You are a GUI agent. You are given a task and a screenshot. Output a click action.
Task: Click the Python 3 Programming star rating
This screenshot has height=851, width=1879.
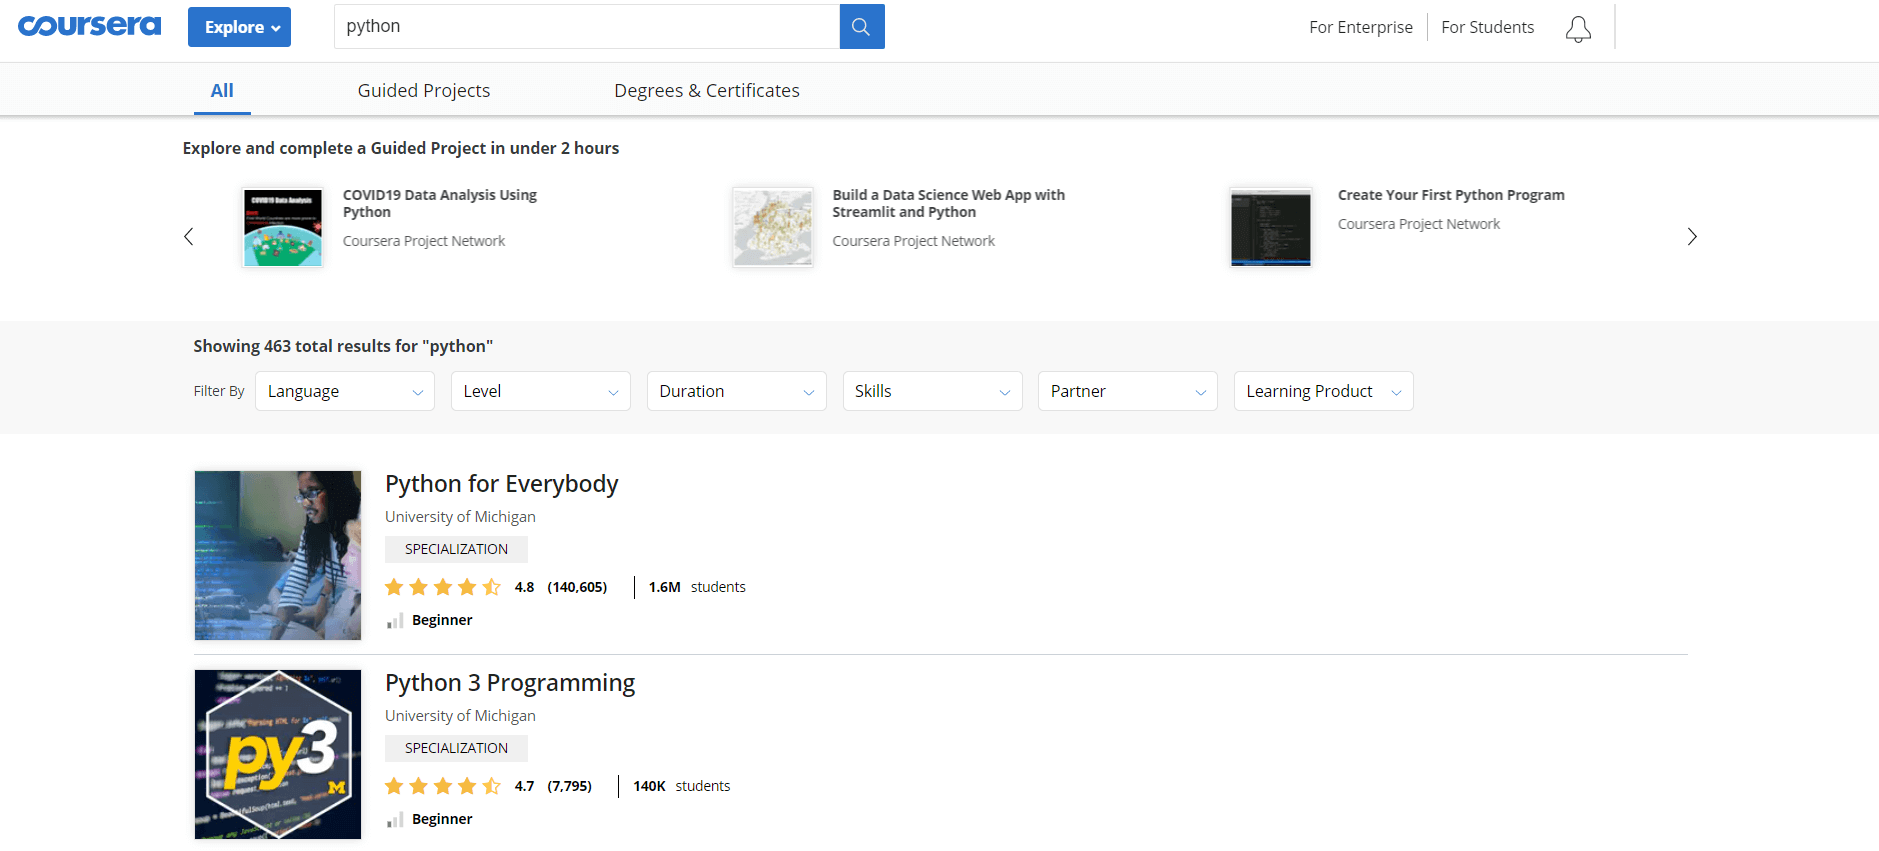coord(443,786)
